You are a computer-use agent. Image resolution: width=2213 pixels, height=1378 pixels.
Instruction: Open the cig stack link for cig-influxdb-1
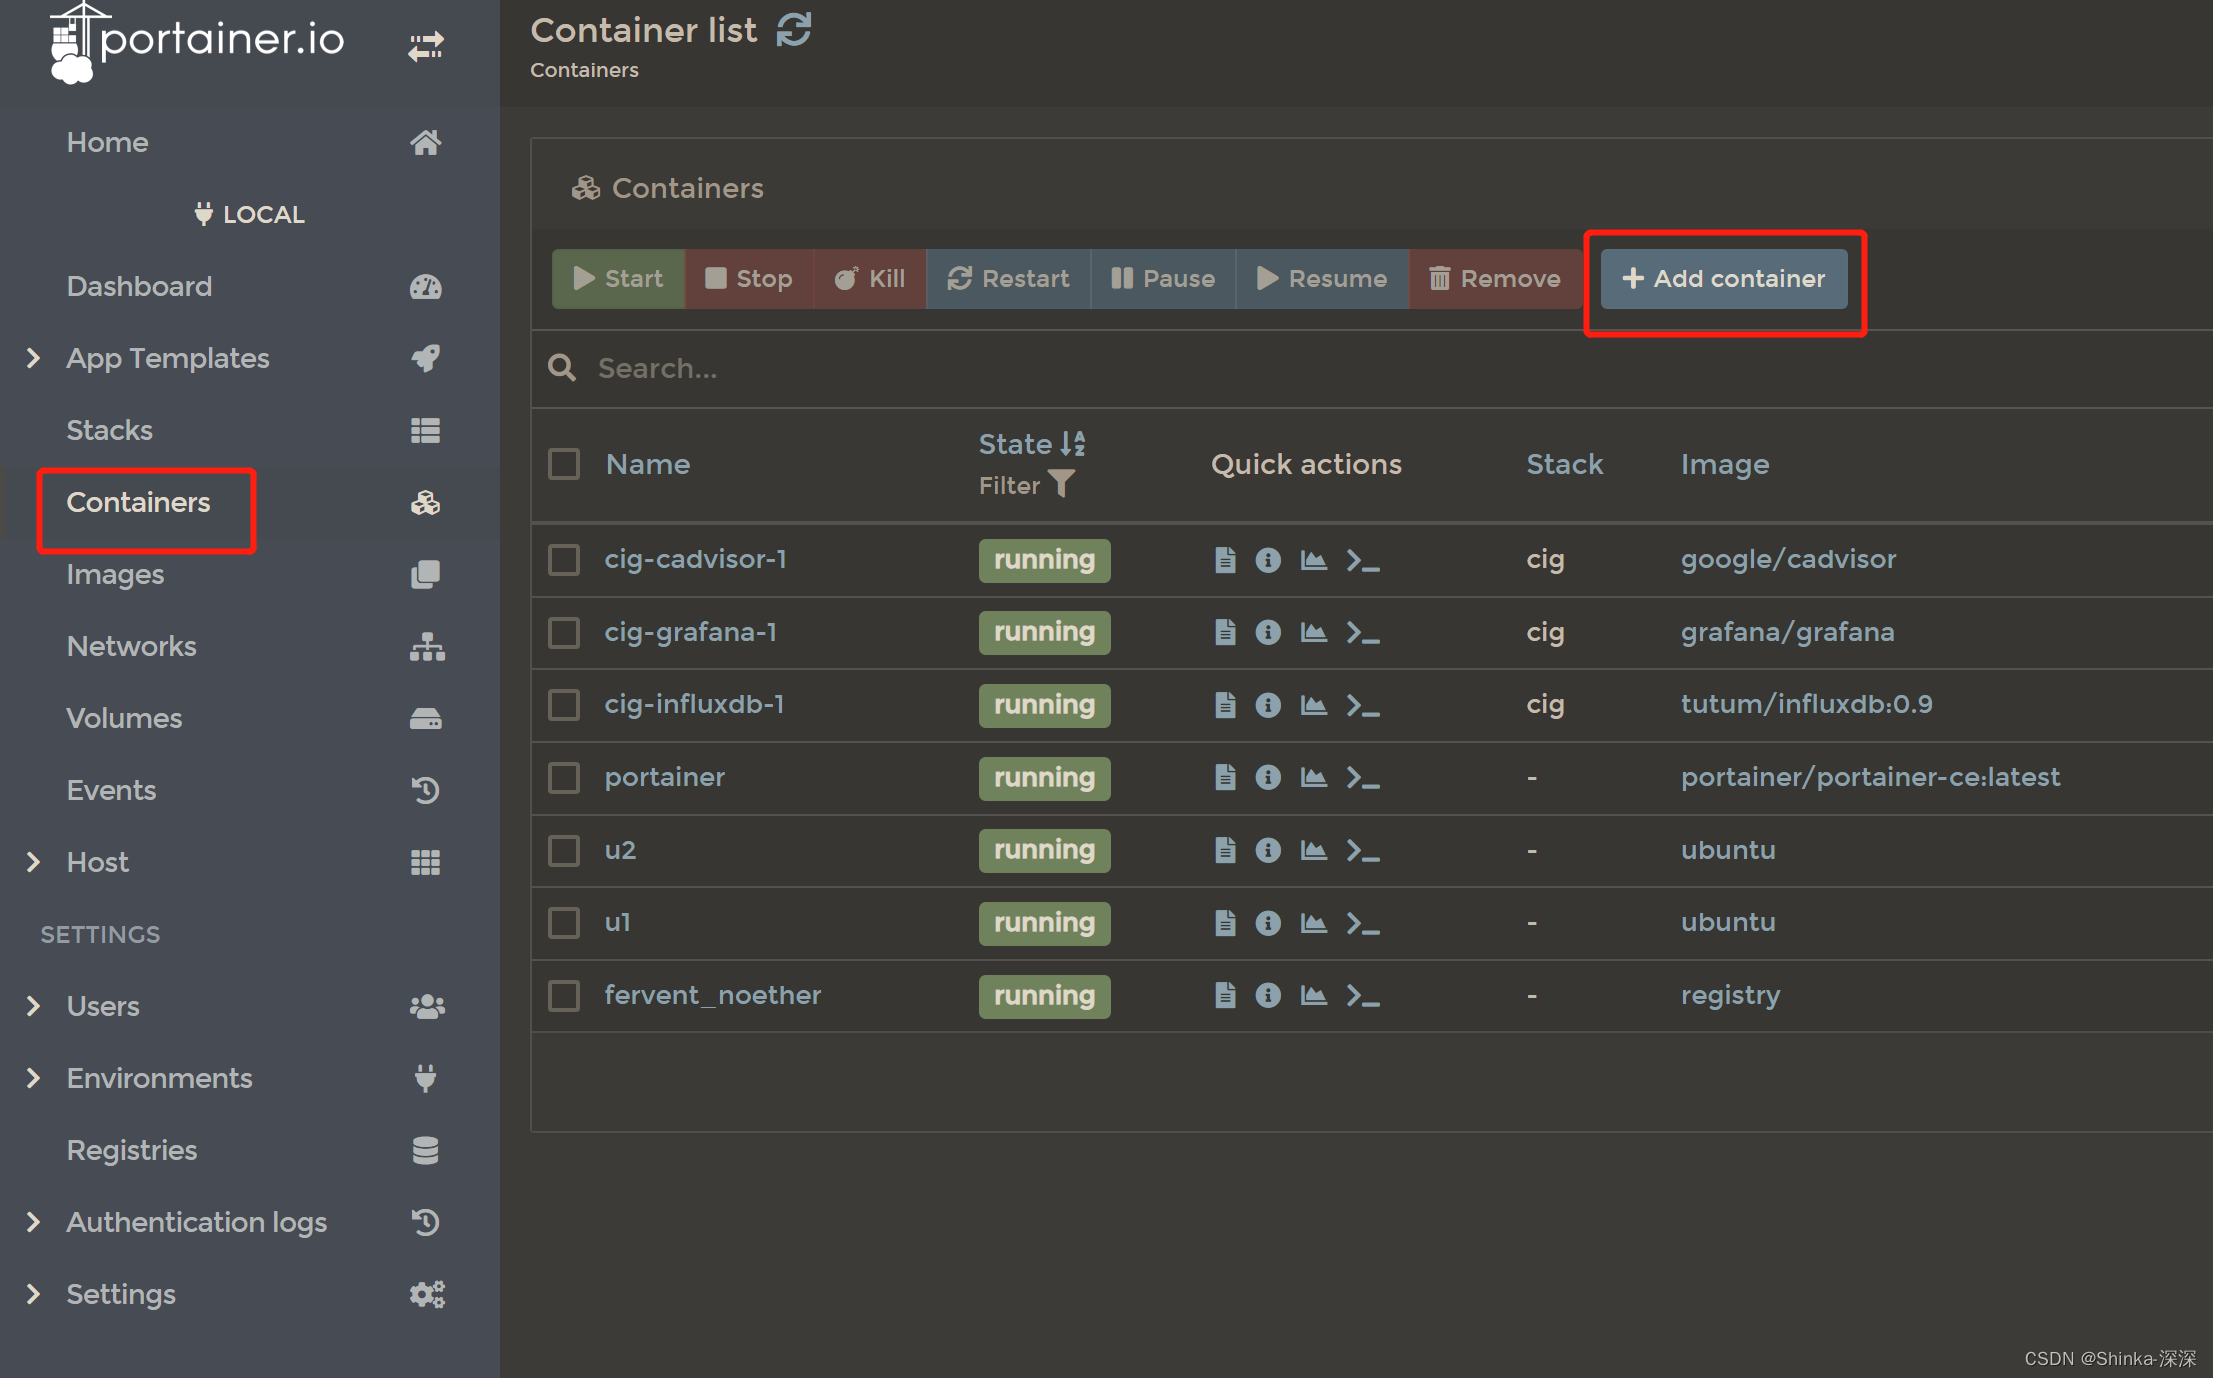1545,705
